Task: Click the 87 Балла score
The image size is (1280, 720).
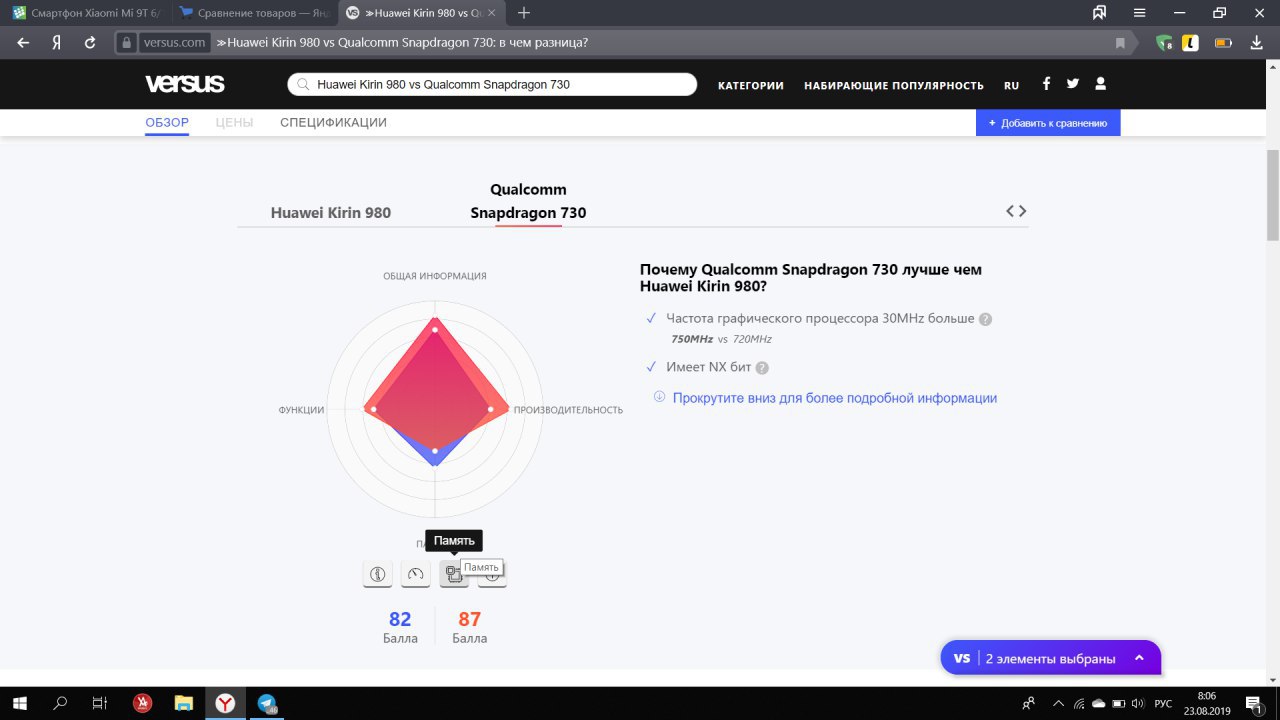Action: point(470,627)
